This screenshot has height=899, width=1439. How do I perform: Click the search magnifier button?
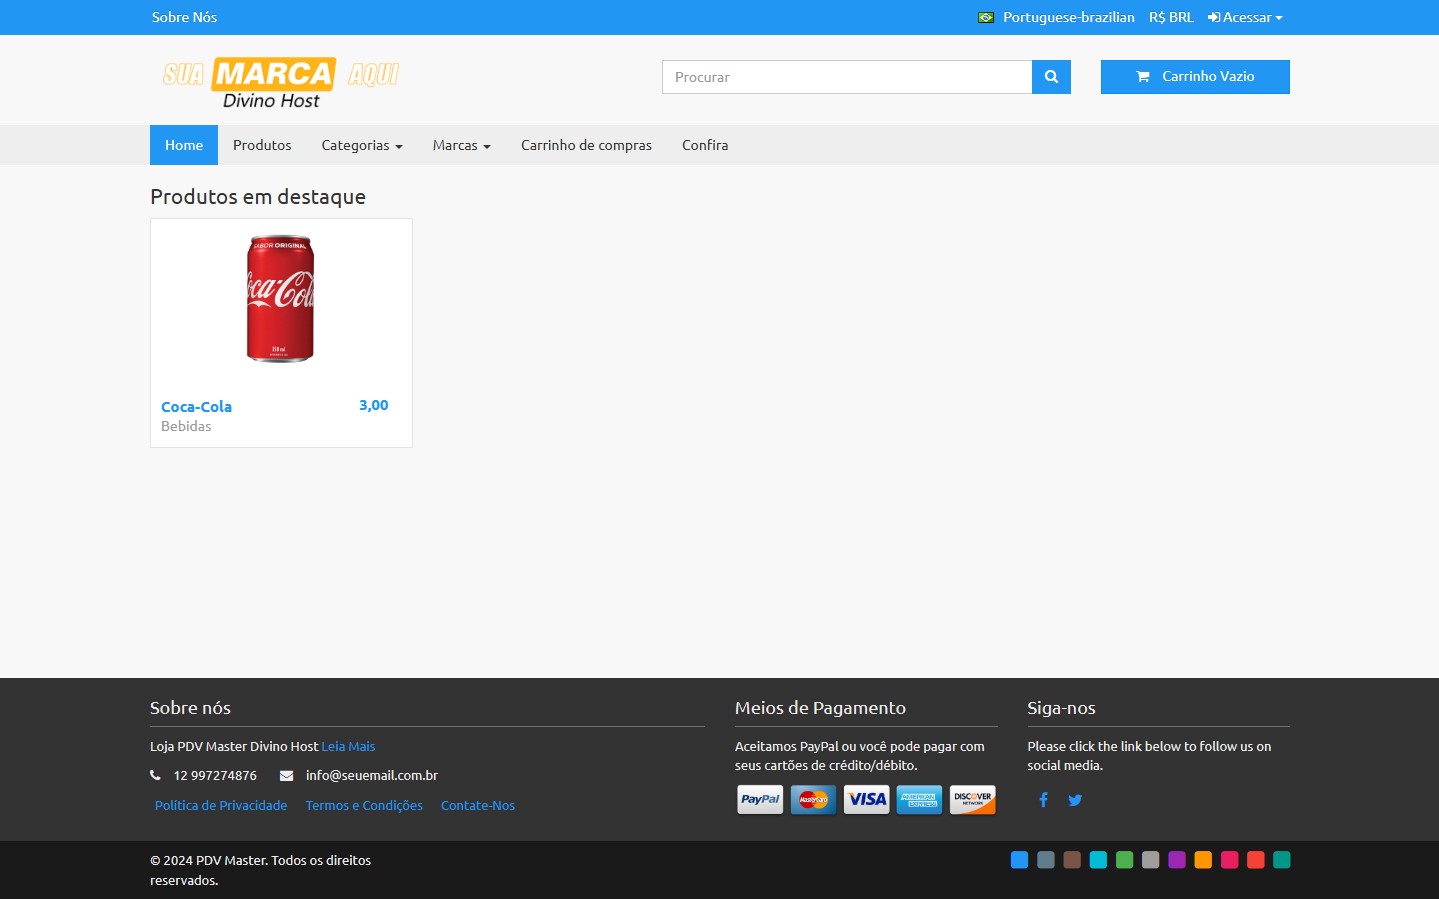1051,77
